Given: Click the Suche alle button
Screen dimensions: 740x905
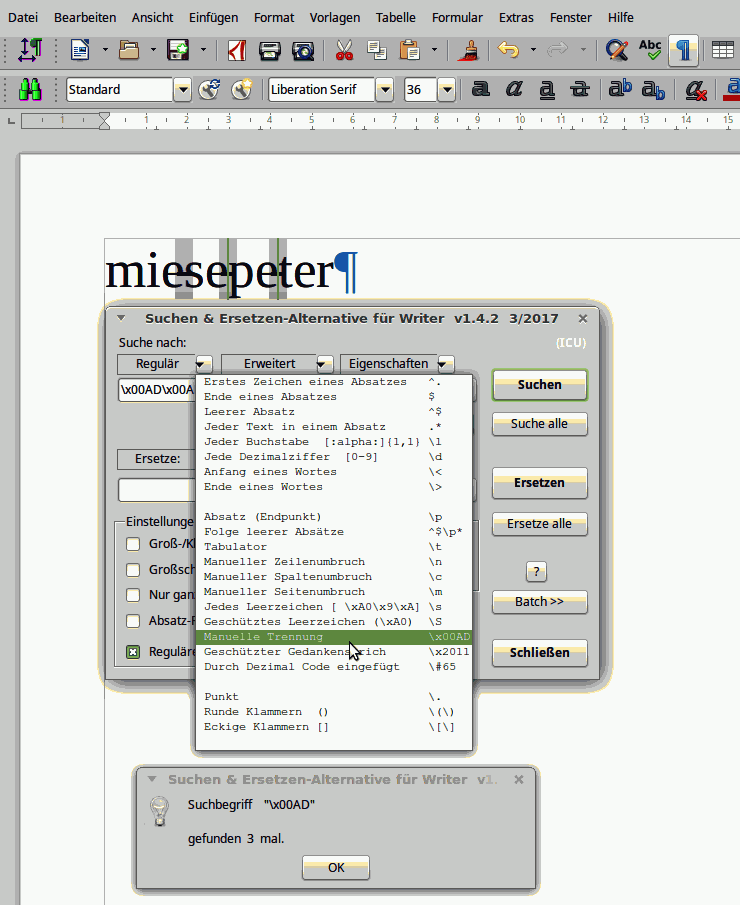Looking at the screenshot, I should (539, 424).
